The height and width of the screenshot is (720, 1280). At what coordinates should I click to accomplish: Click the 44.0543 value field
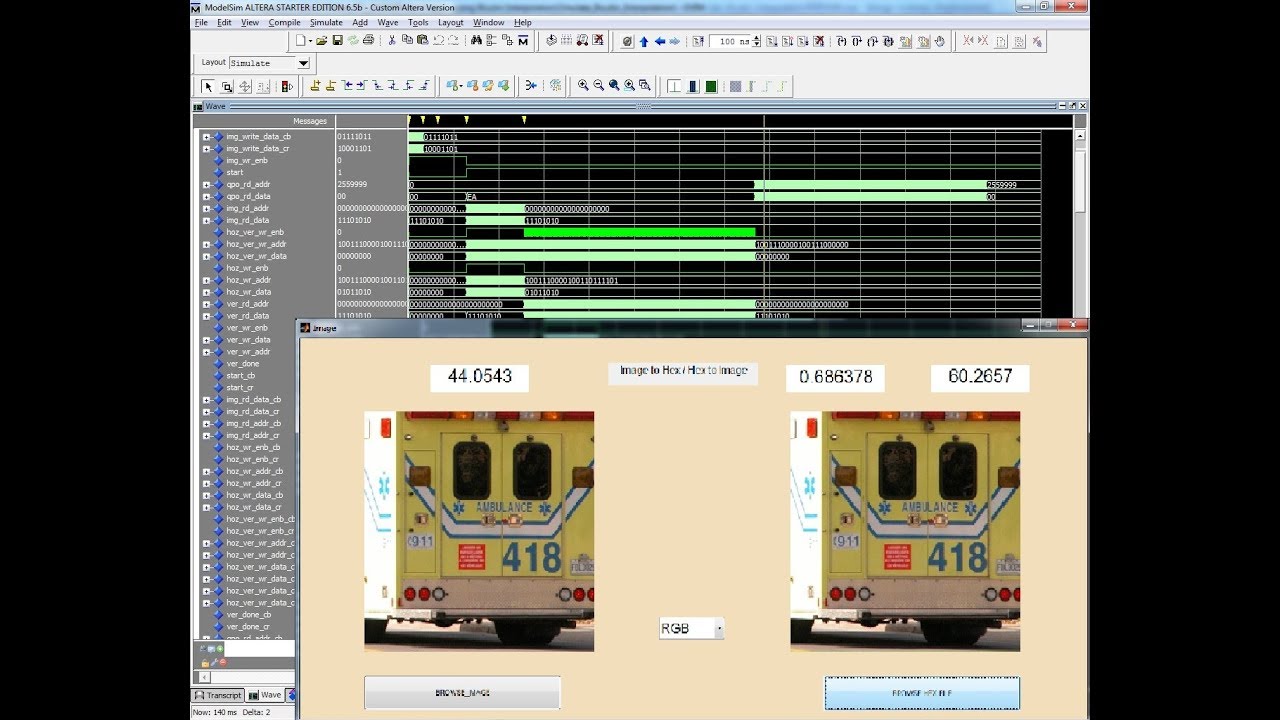480,377
